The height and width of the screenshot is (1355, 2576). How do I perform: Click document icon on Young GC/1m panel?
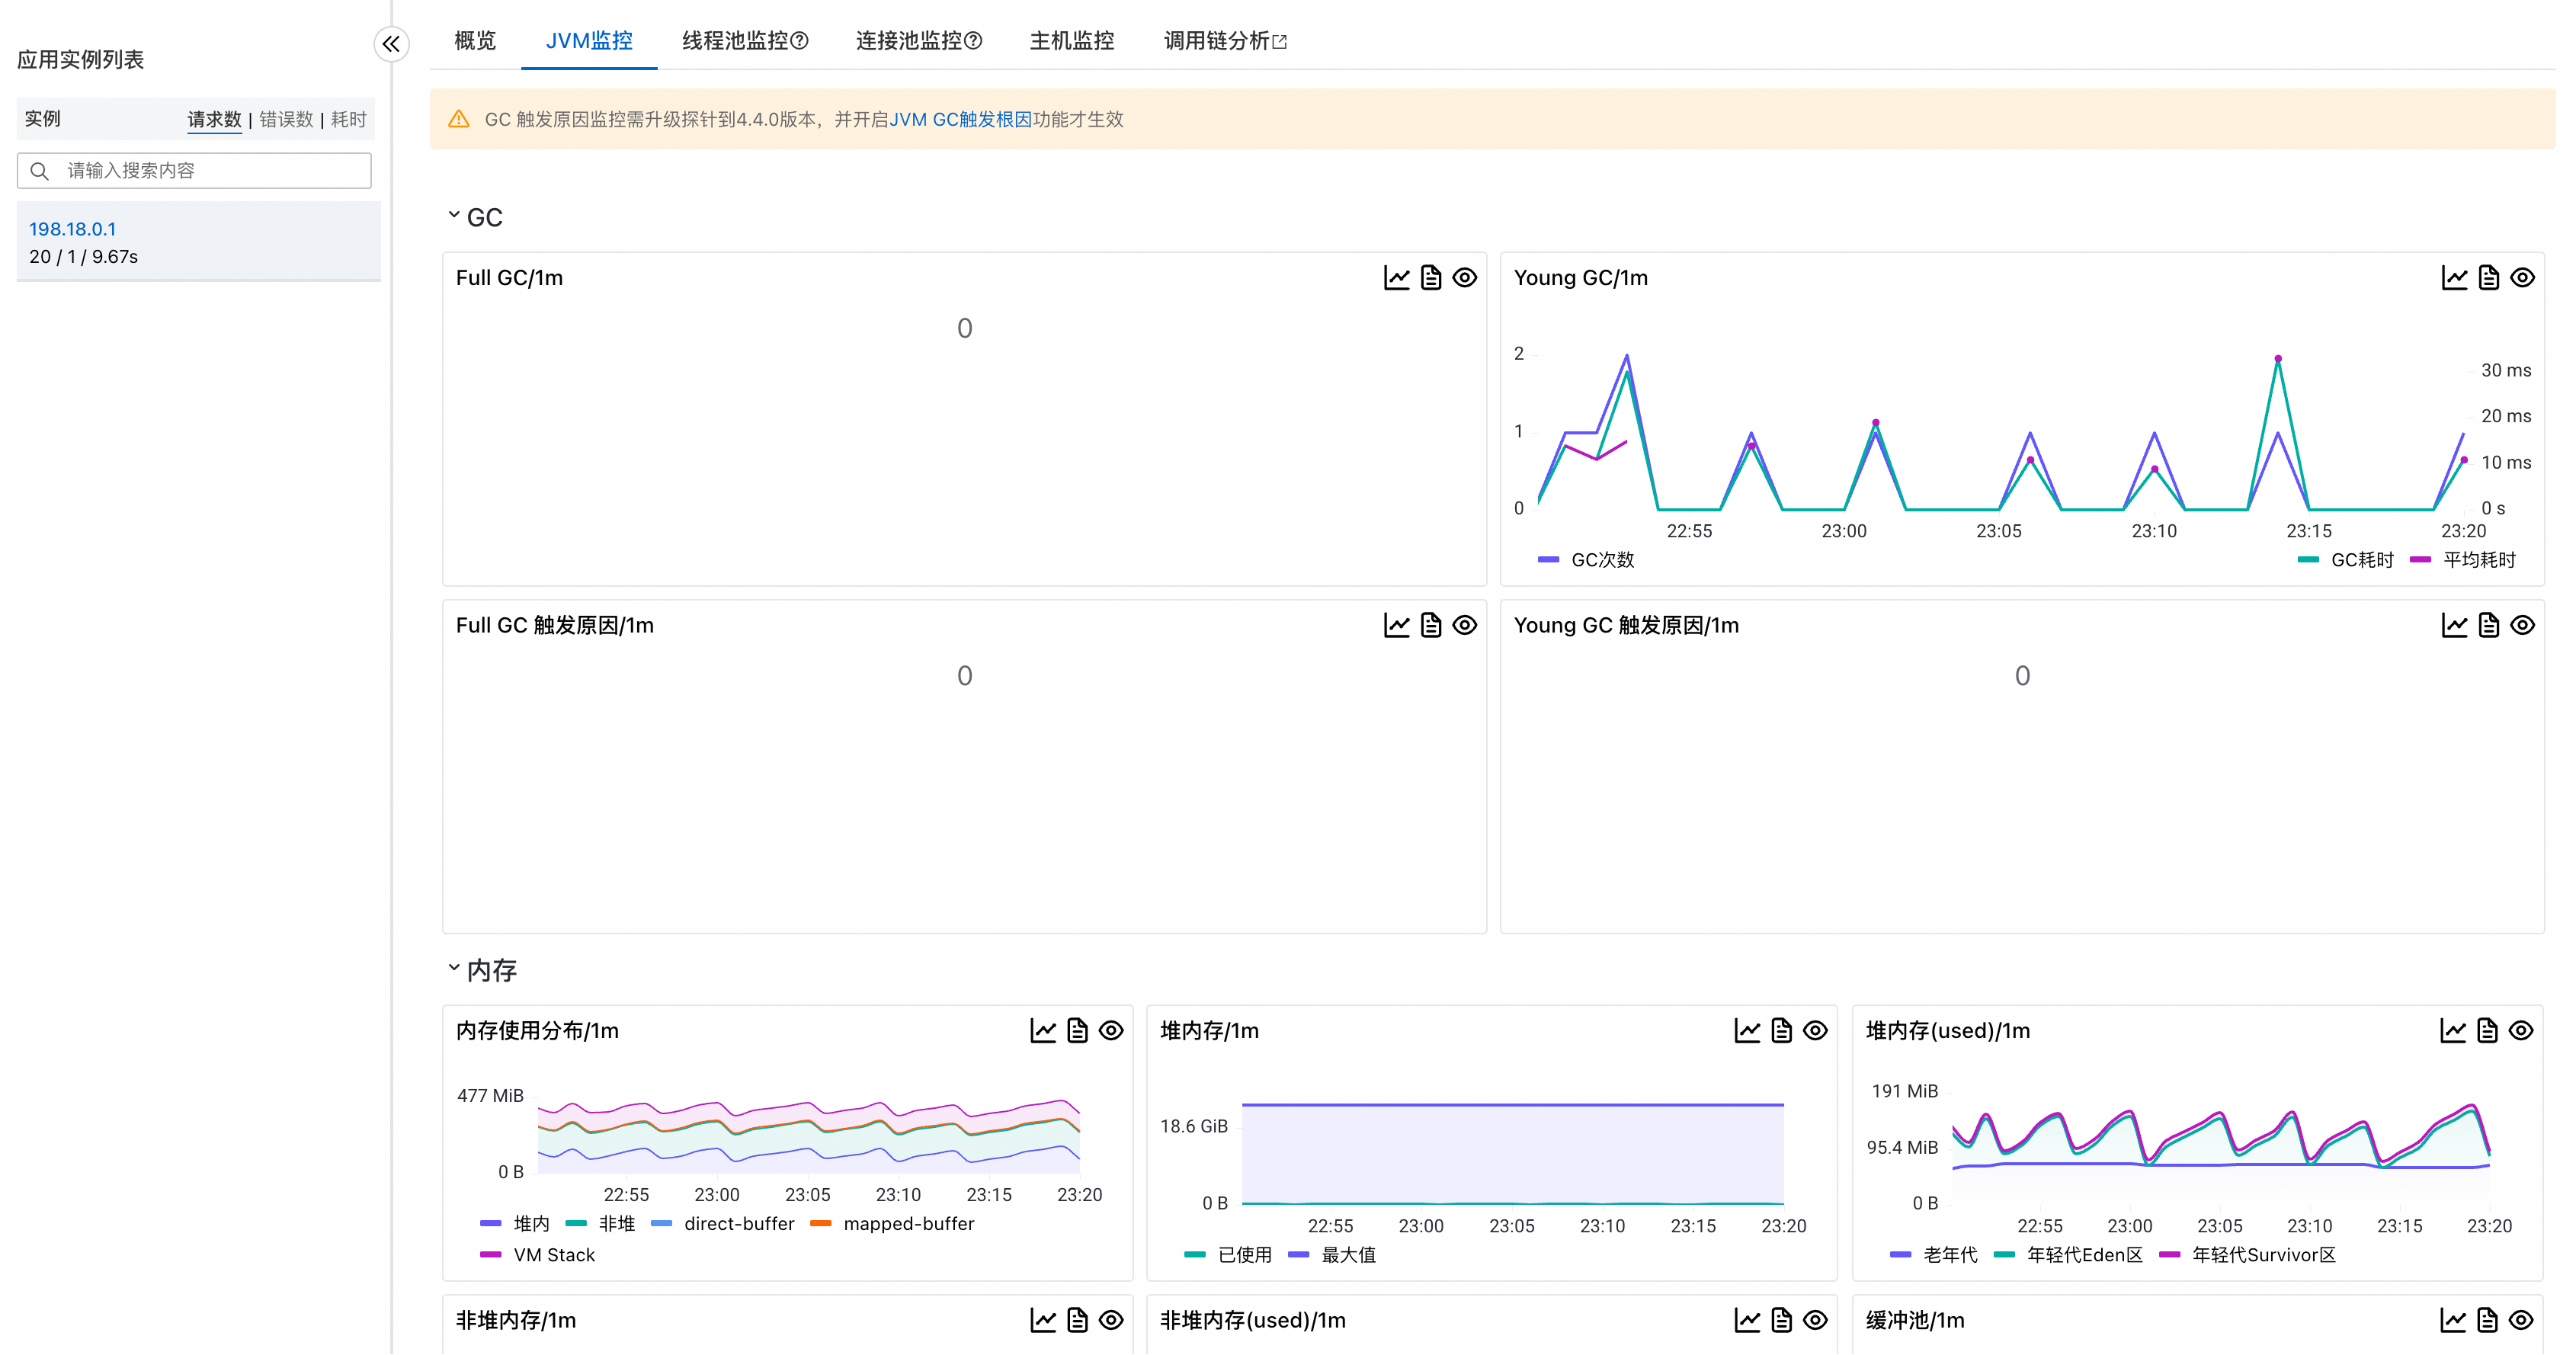2488,278
